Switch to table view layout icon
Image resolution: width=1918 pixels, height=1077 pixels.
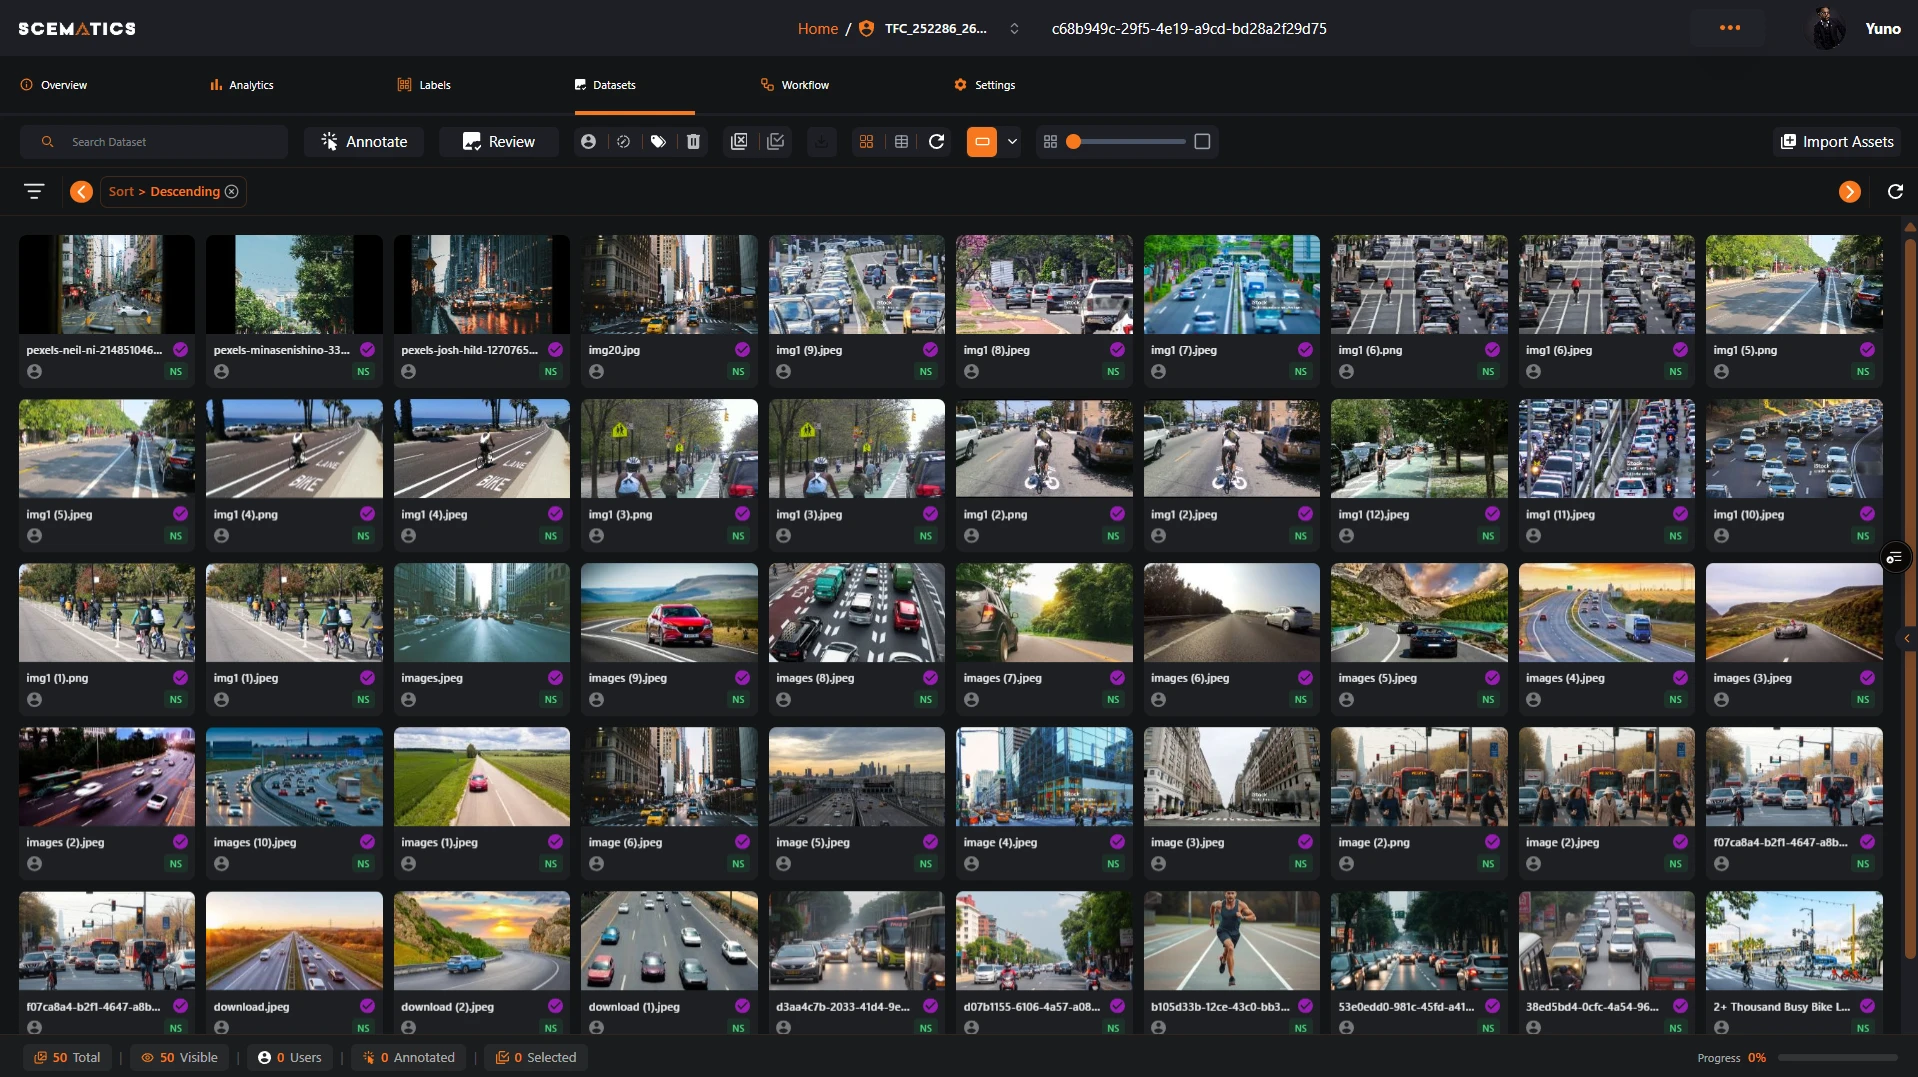point(901,142)
